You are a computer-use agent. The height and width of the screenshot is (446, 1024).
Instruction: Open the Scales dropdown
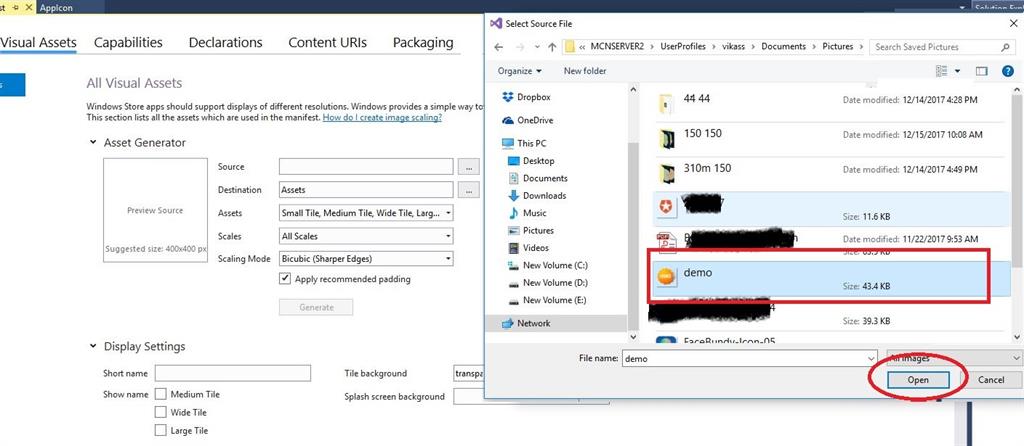pyautogui.click(x=366, y=236)
